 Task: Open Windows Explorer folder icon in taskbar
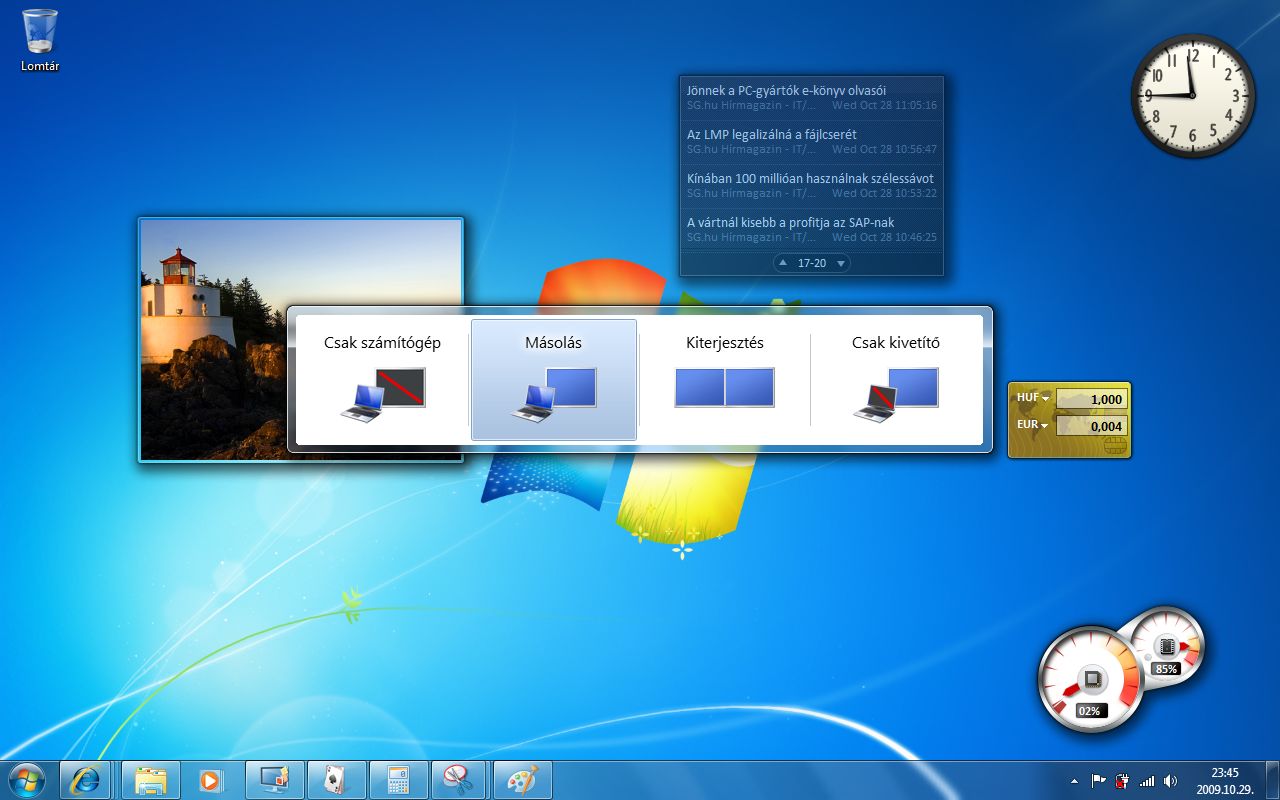151,779
